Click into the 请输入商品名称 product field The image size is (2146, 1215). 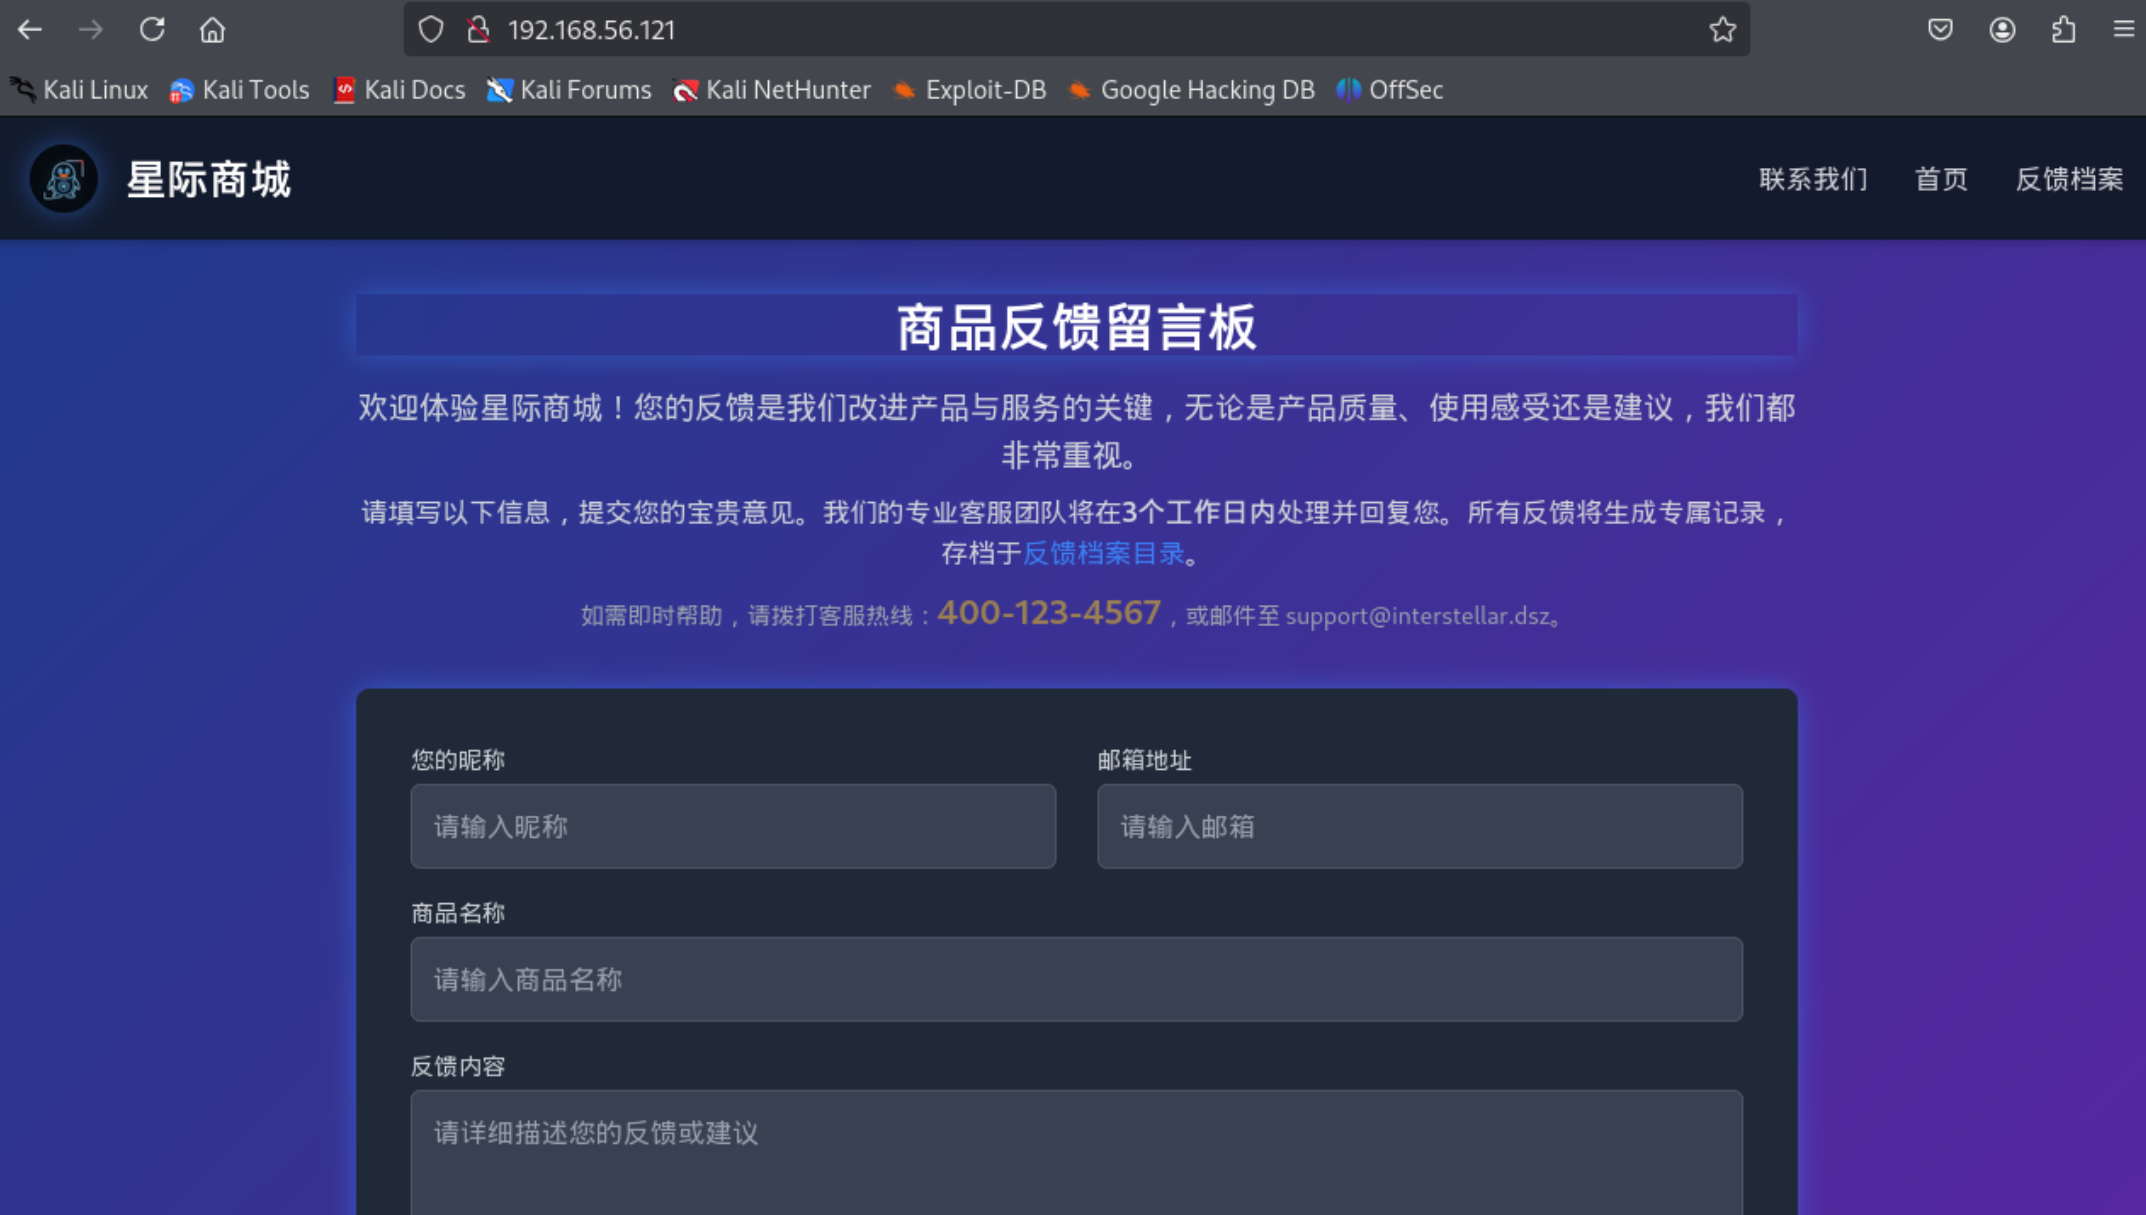point(1077,979)
